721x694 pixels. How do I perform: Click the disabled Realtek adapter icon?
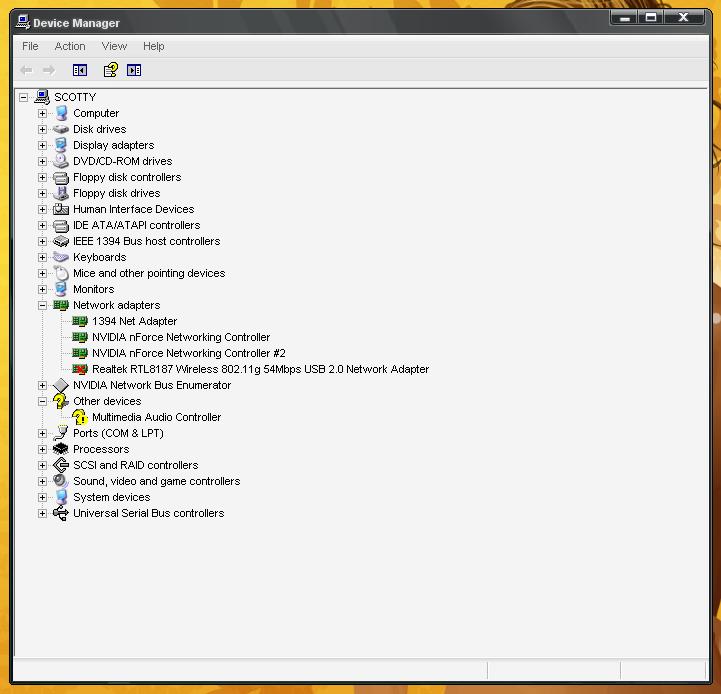pos(80,369)
